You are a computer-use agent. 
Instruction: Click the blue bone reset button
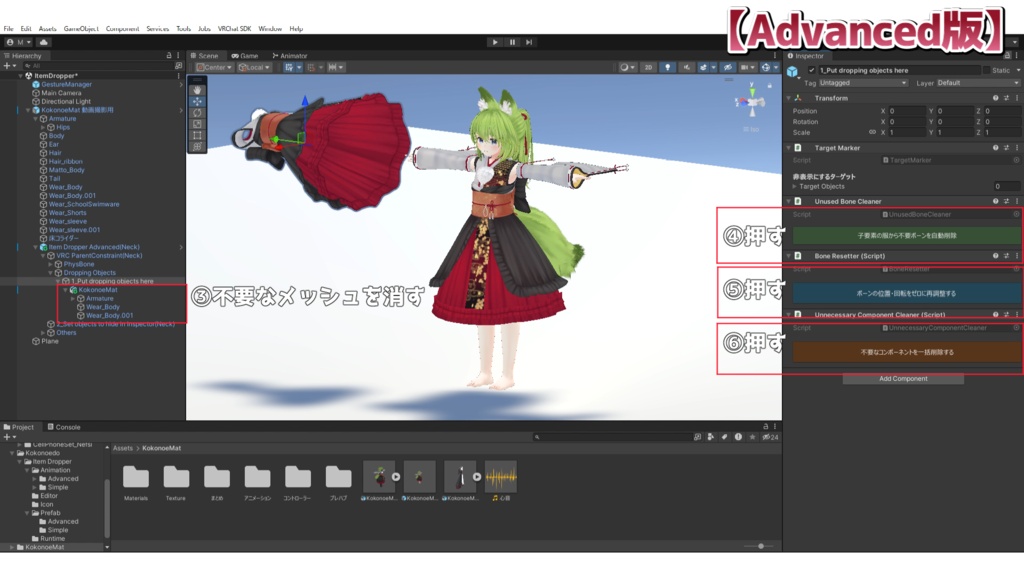click(x=906, y=293)
